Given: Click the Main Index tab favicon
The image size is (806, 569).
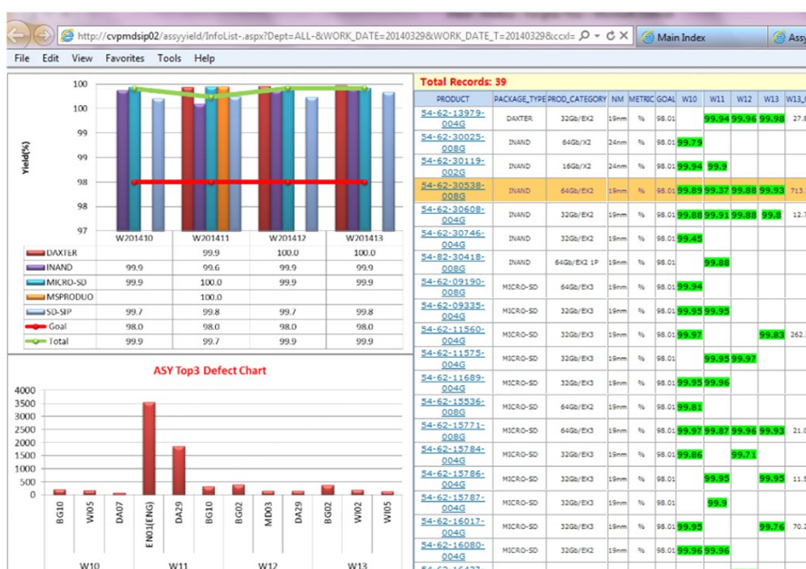Looking at the screenshot, I should tap(647, 37).
